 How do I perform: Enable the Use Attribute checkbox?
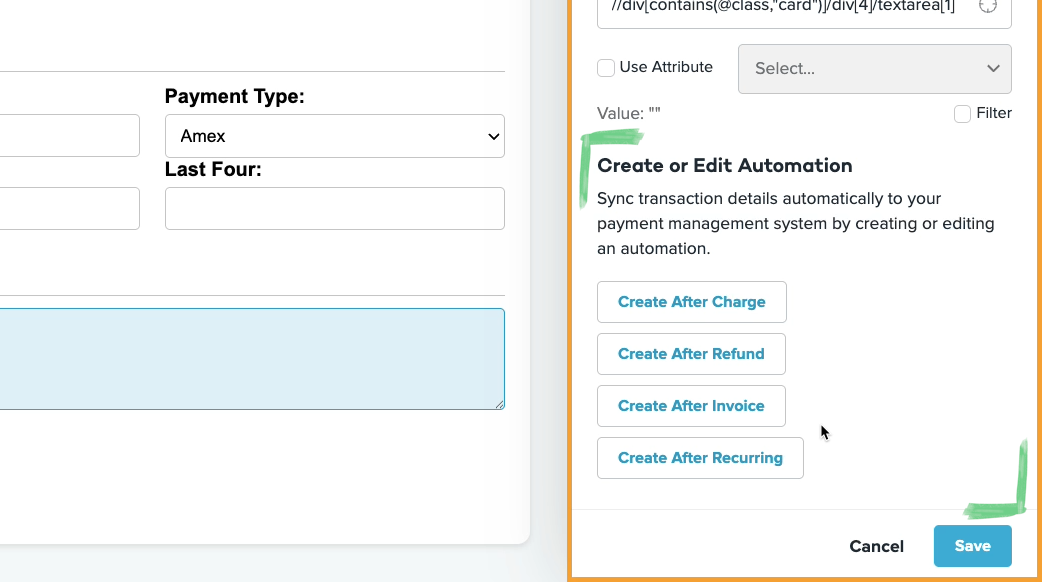point(605,68)
